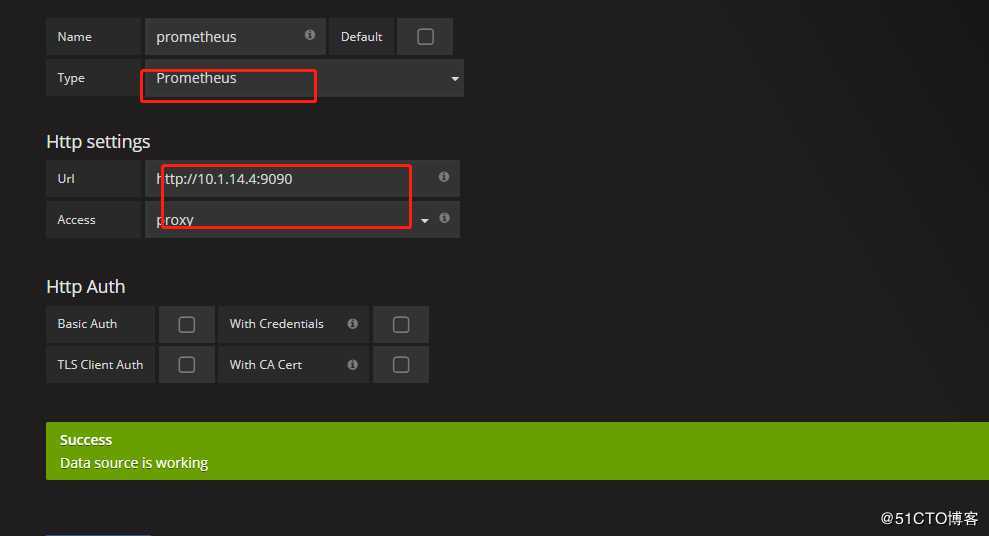Click info icon next to Url field
The width and height of the screenshot is (989, 536).
point(444,177)
